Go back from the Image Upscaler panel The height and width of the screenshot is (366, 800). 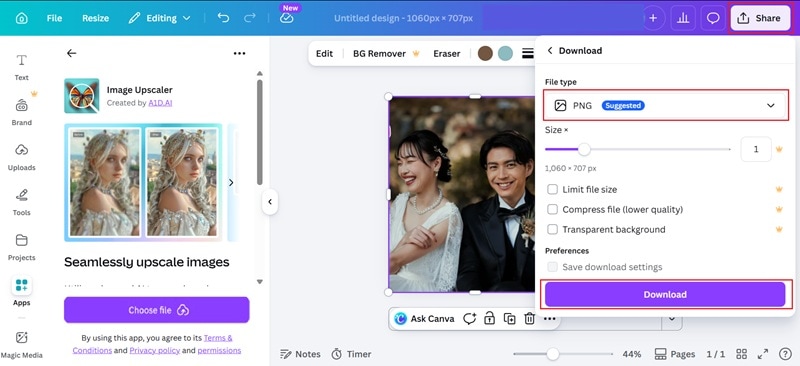pyautogui.click(x=71, y=53)
